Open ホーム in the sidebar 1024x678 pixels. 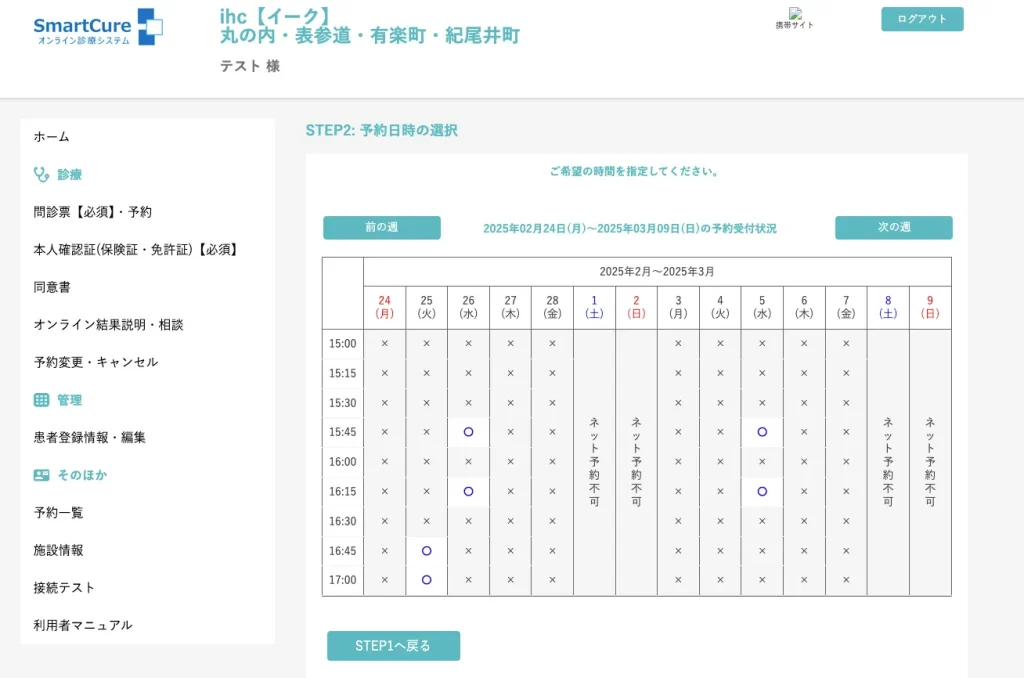point(52,137)
